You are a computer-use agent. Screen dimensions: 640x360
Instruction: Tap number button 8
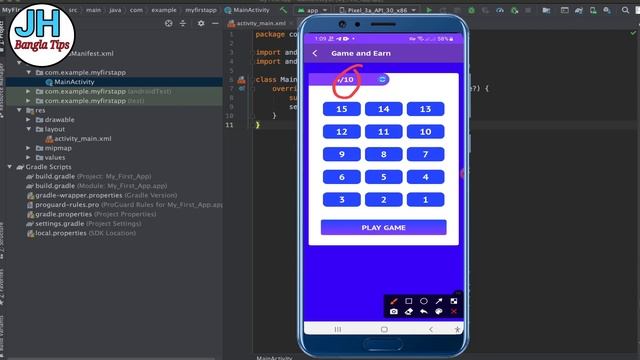(x=384, y=154)
